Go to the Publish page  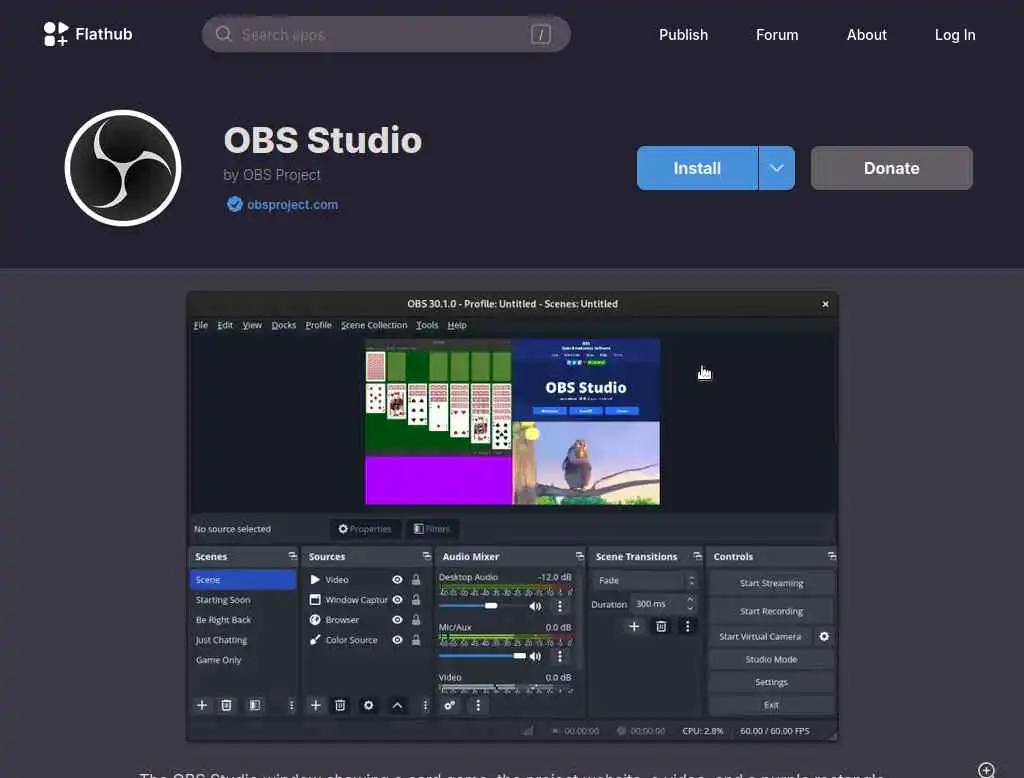point(683,35)
